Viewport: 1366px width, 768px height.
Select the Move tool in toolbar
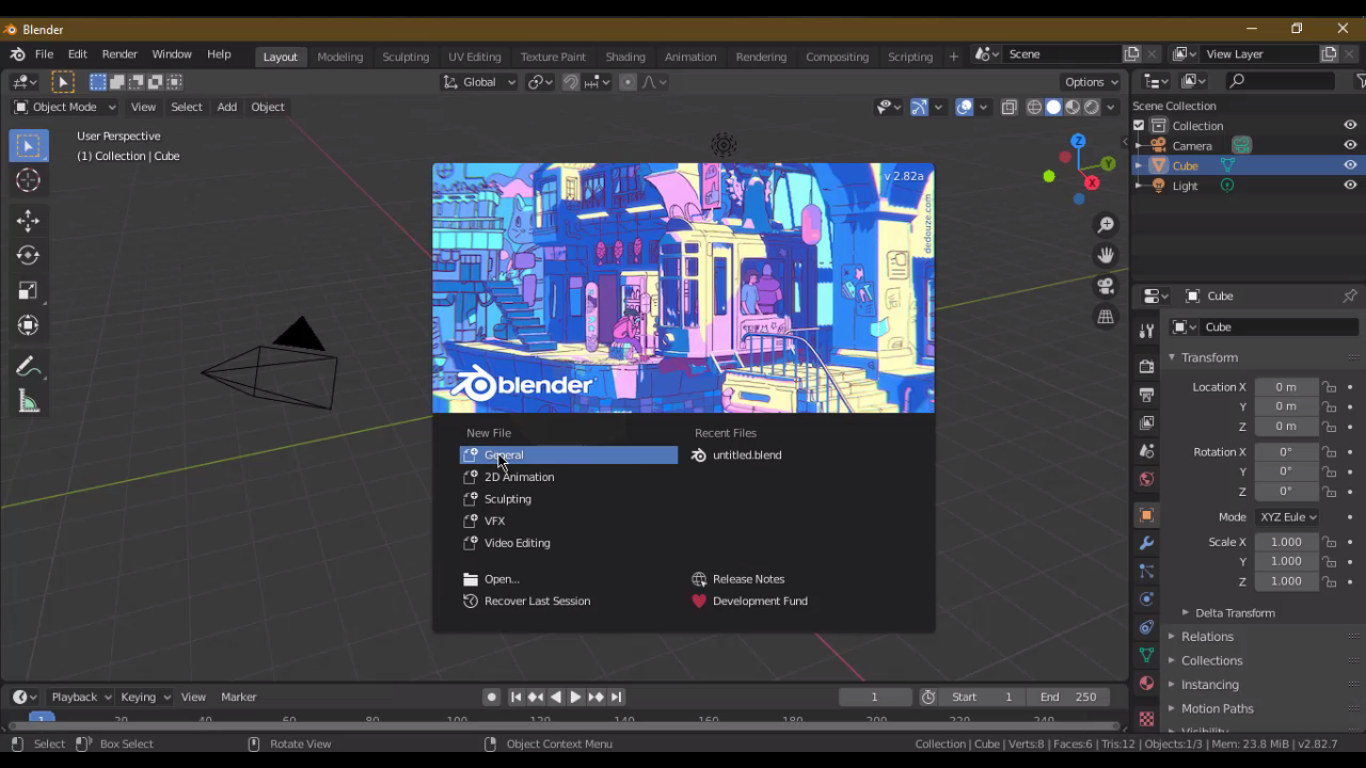(28, 220)
